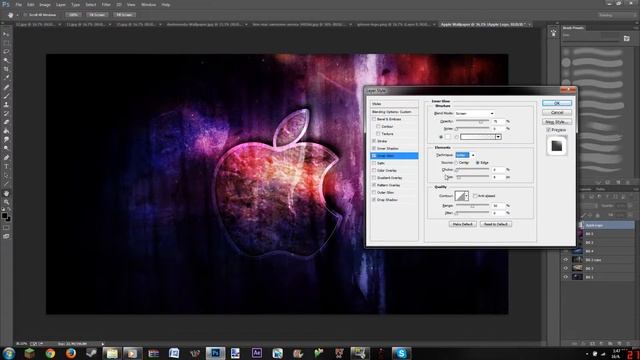The image size is (640, 360).
Task: Toggle Inner Shadow effect checkbox
Action: 373,148
